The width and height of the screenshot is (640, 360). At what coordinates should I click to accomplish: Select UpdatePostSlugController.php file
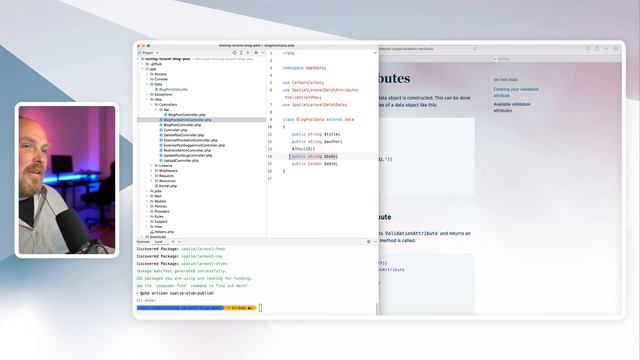(185, 156)
